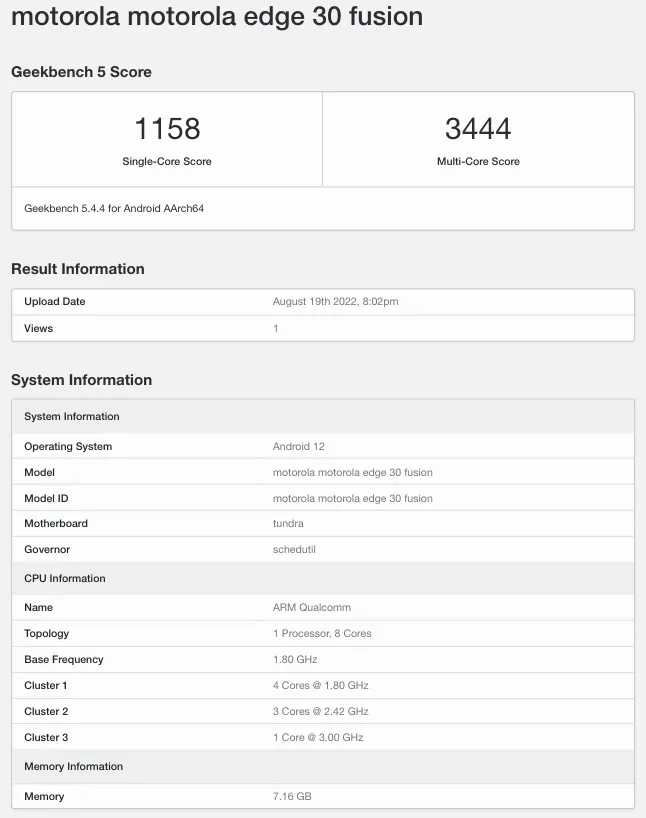Click the multi-core score value 3444
This screenshot has height=818, width=646.
pos(478,128)
